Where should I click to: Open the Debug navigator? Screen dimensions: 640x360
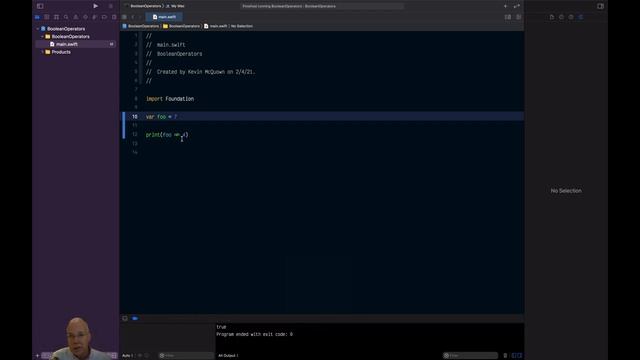click(95, 17)
